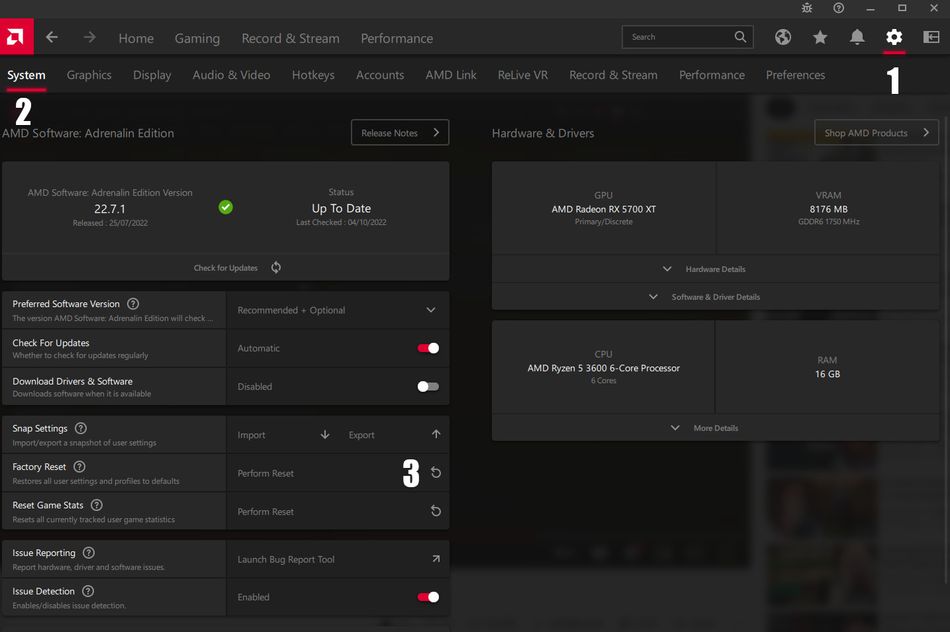Screen dimensions: 950x632
Task: Open the Home menu
Action: point(136,38)
